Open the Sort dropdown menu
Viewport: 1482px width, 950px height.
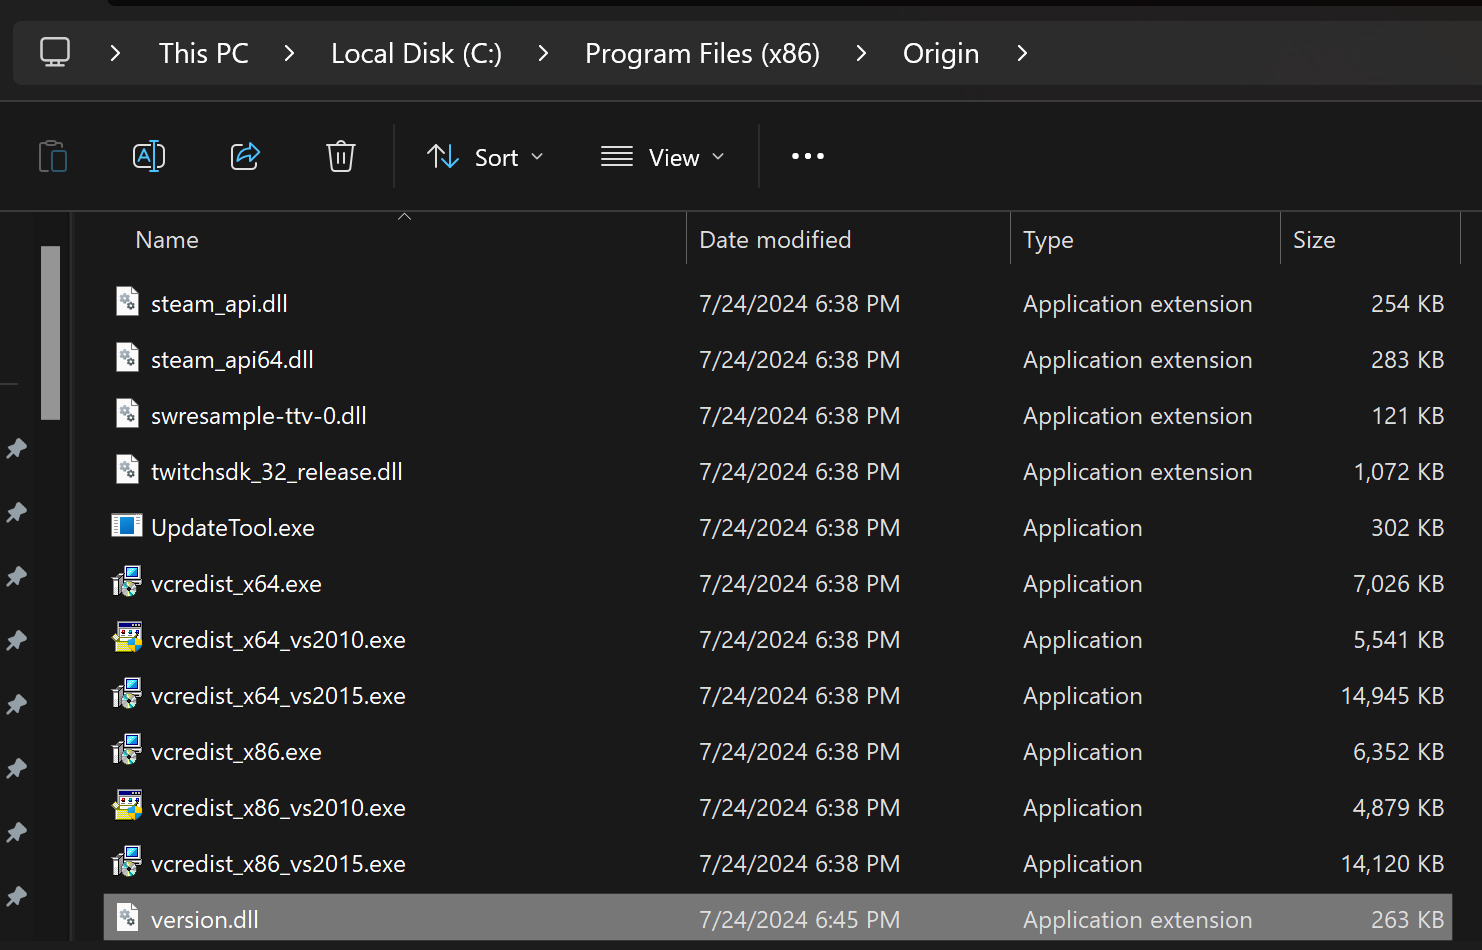[486, 157]
